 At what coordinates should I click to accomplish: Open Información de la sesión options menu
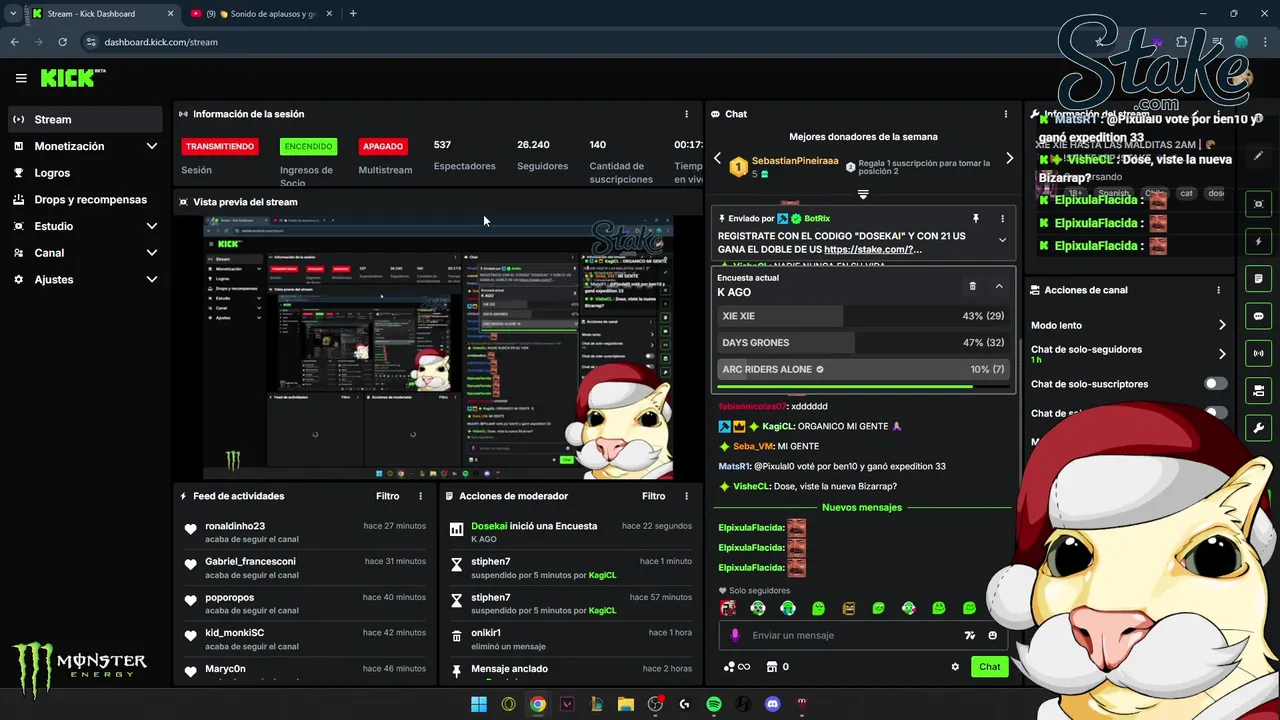click(x=686, y=114)
